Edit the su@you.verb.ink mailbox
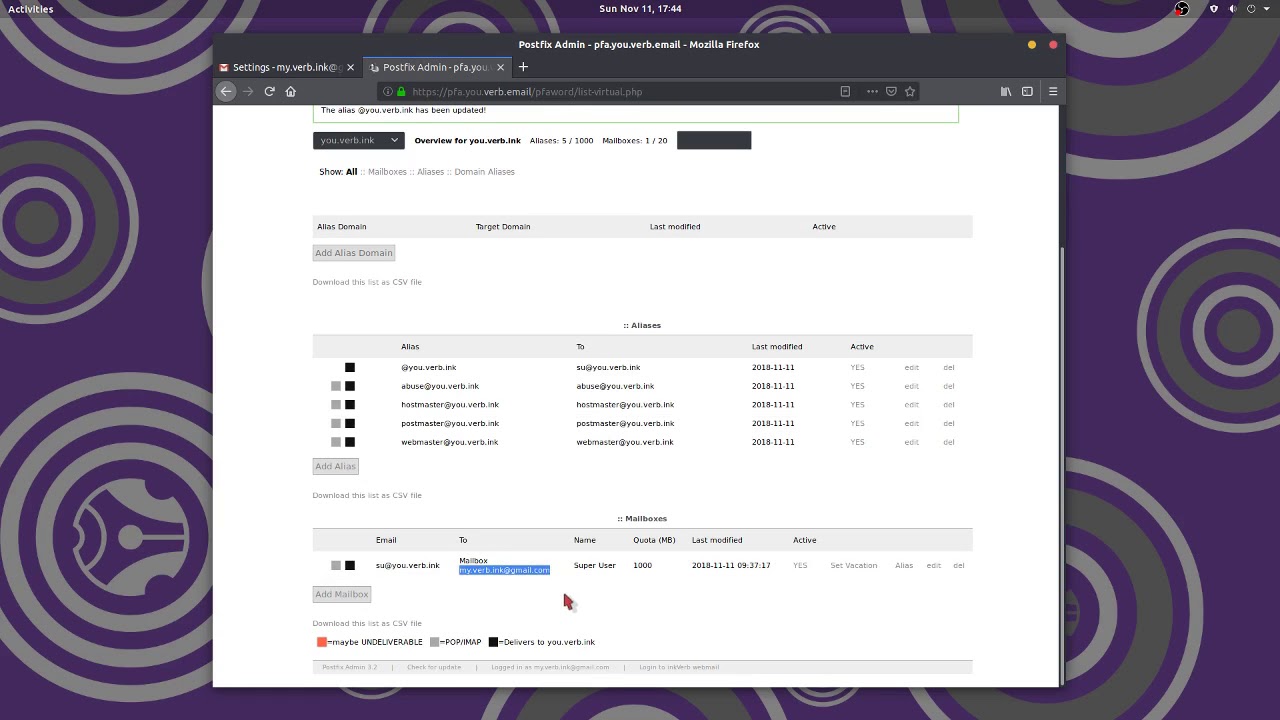This screenshot has width=1280, height=720. [x=933, y=565]
